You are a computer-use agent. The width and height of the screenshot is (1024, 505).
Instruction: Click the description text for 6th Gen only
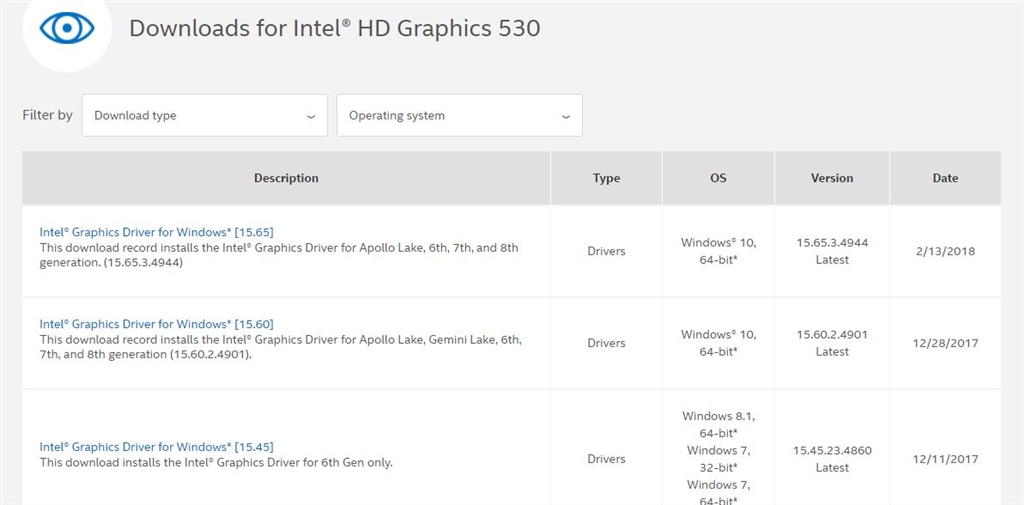(216, 463)
